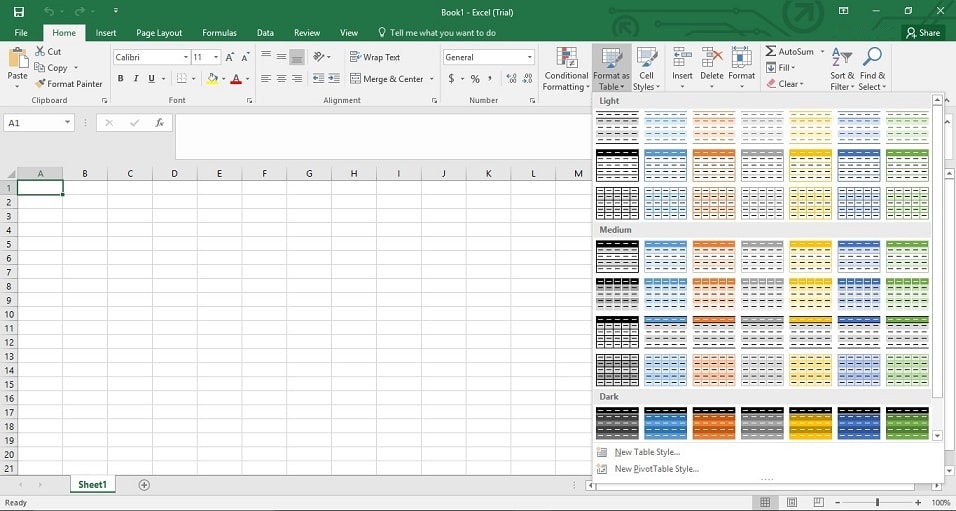Switch to Page Break Preview in status bar

[x=818, y=502]
